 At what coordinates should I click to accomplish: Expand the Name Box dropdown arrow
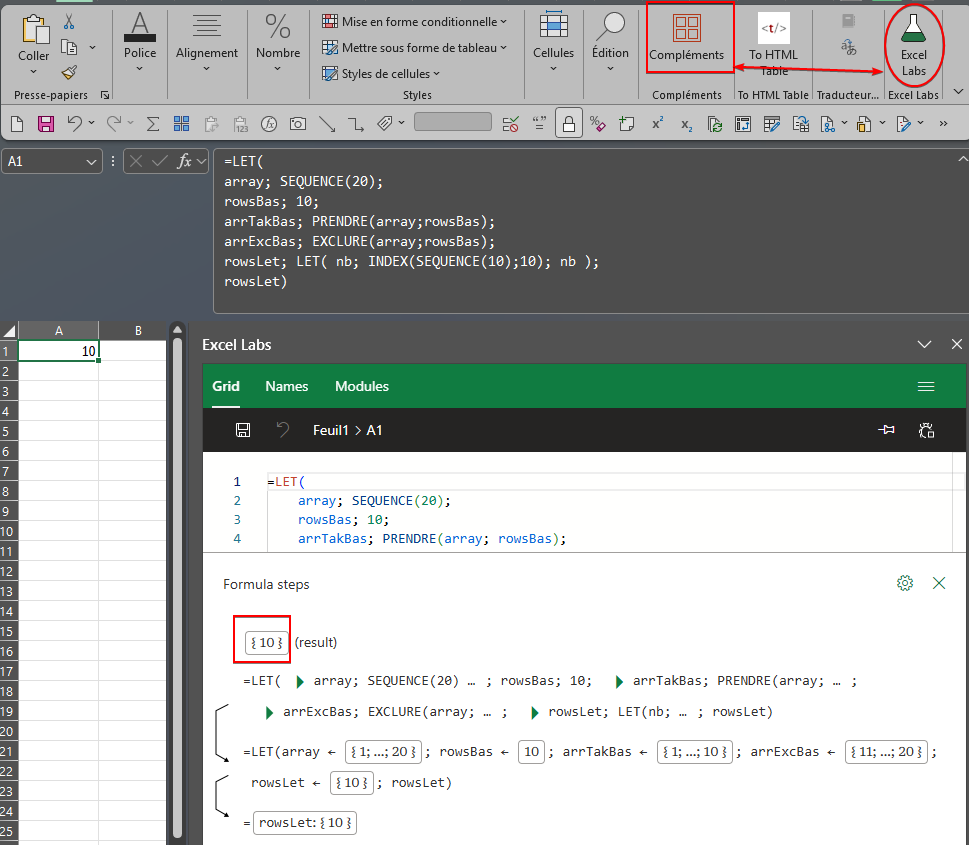(91, 162)
